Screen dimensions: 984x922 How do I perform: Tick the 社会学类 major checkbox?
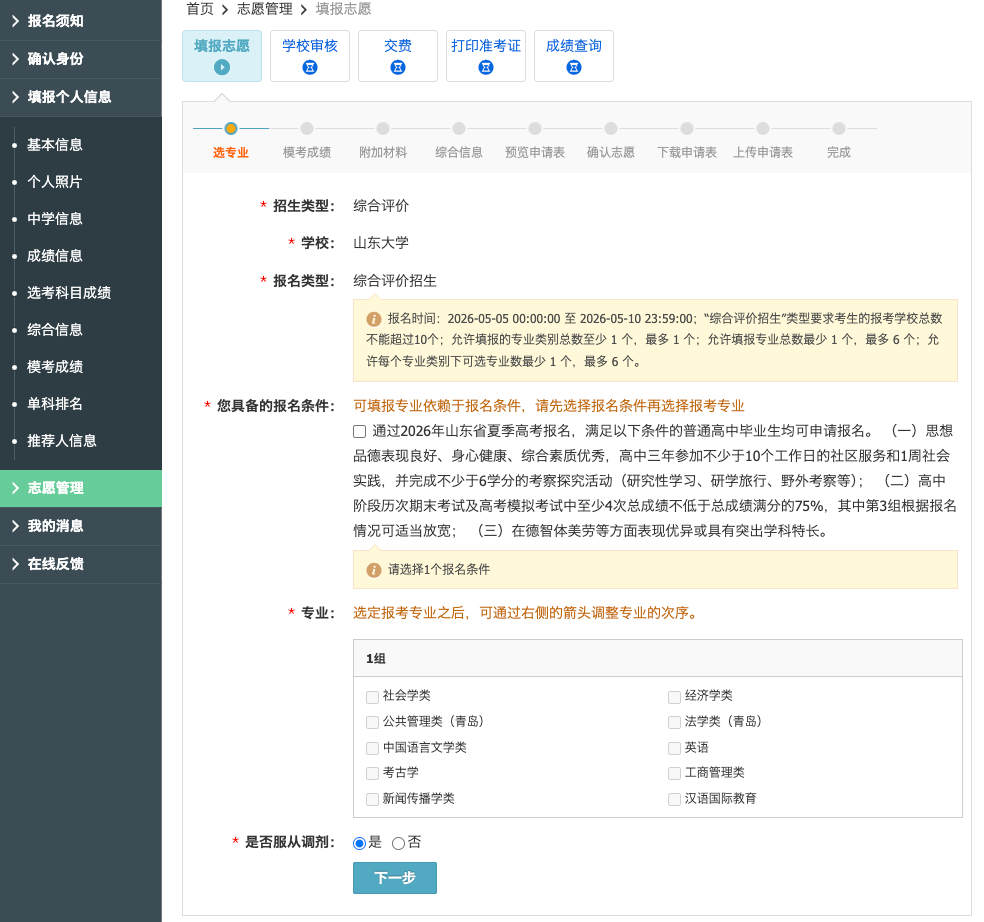coord(372,697)
